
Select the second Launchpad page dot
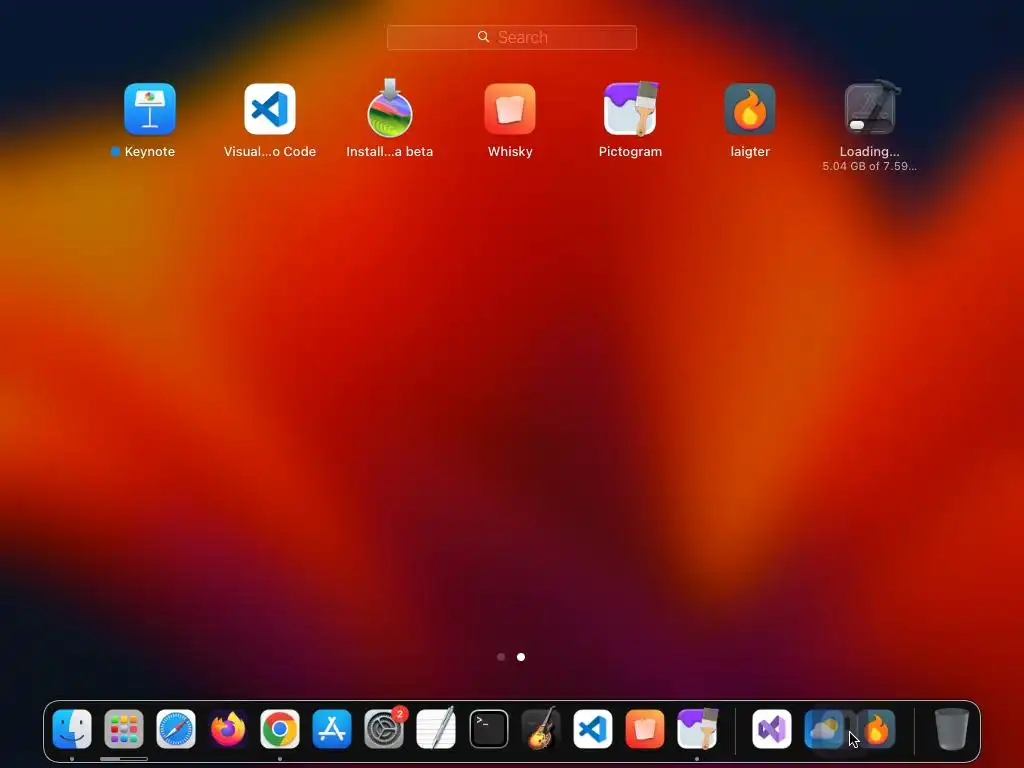pyautogui.click(x=521, y=657)
